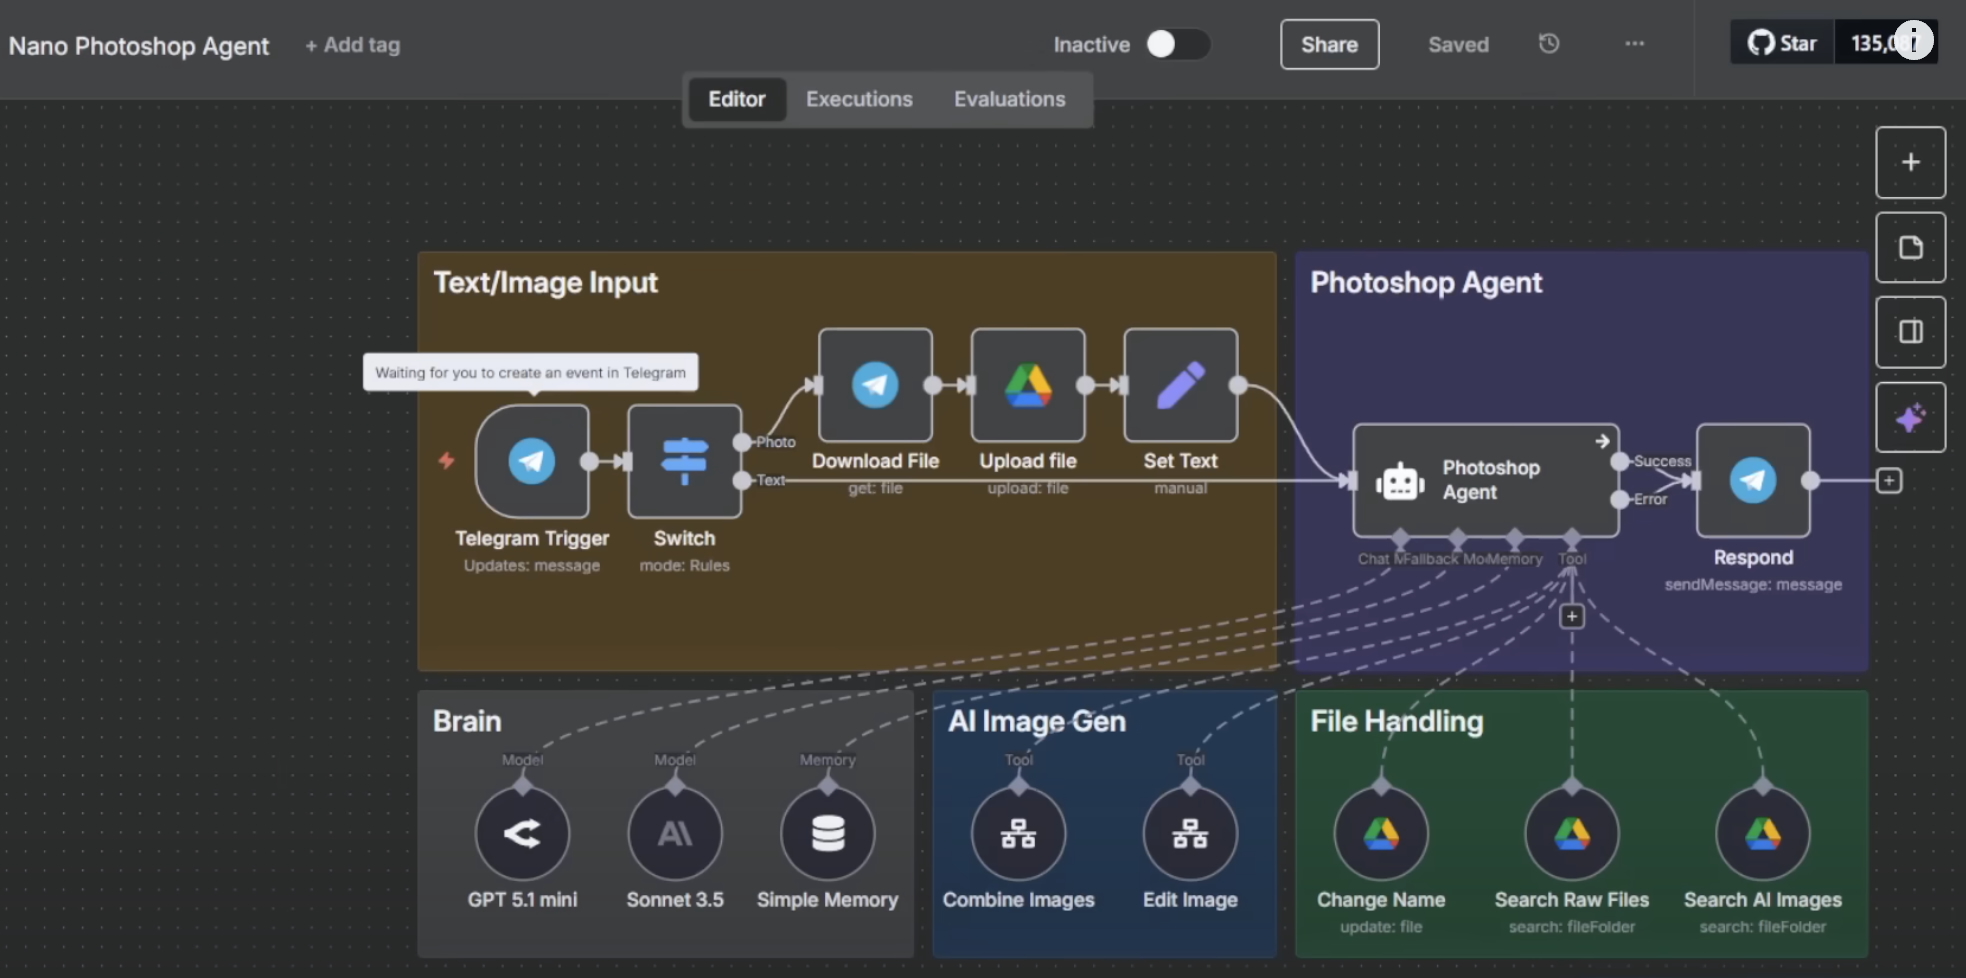The width and height of the screenshot is (1966, 978).
Task: Select the Simple Memory node icon
Action: click(x=826, y=832)
